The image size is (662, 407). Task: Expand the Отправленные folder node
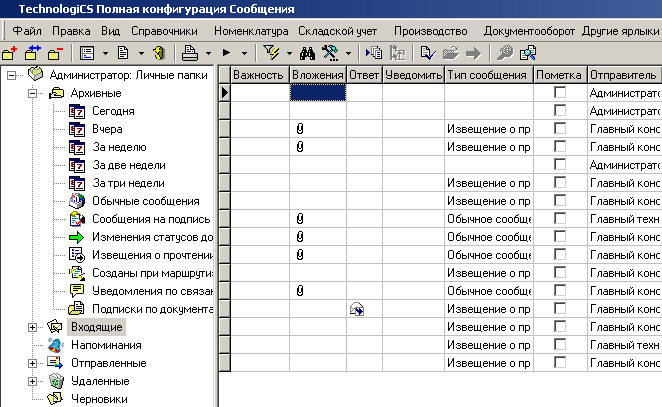[x=33, y=364]
